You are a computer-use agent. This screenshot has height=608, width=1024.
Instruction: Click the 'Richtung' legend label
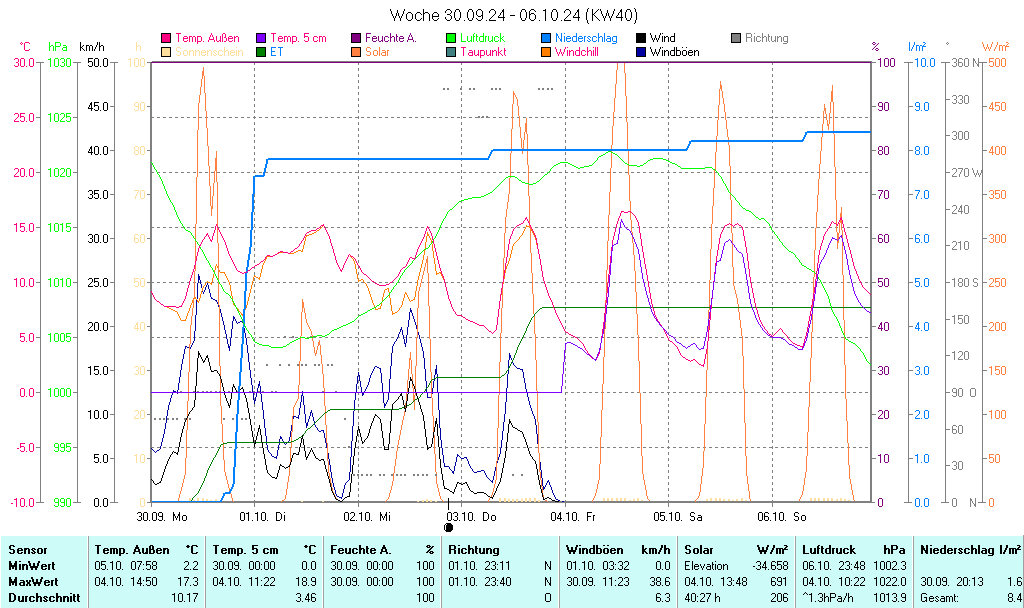coord(767,38)
